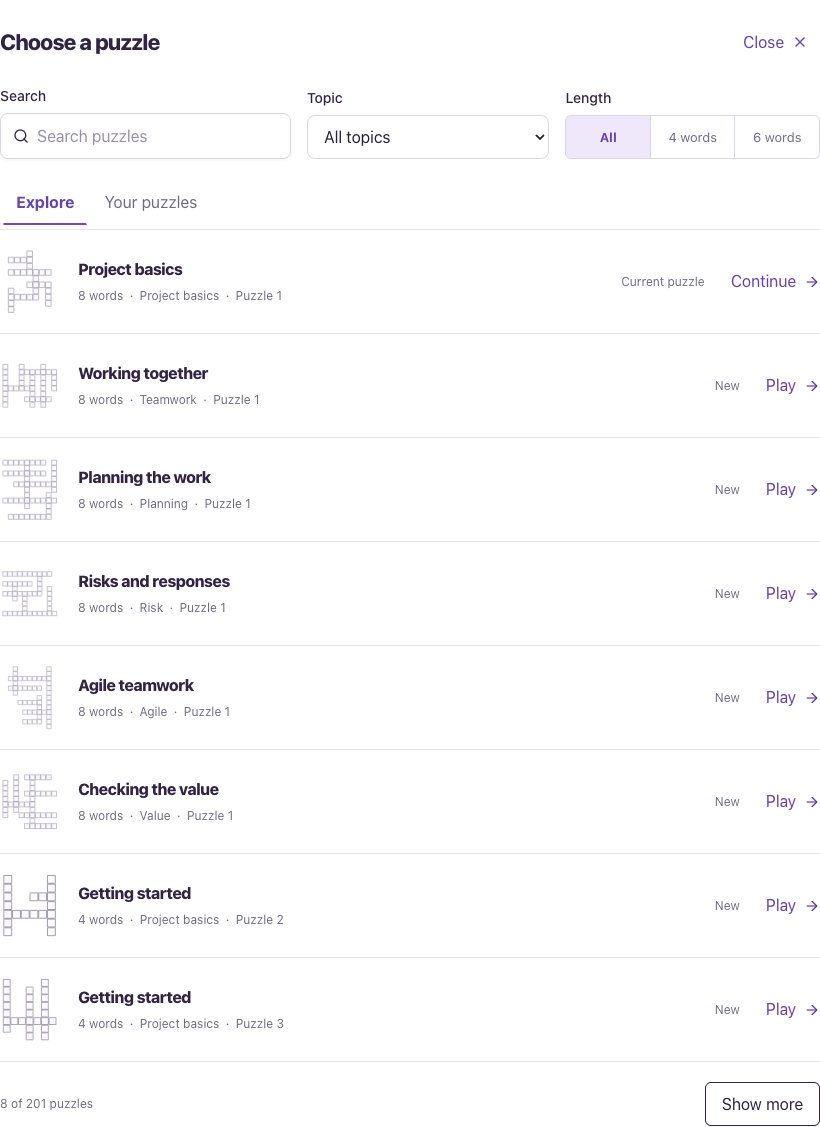Switch to the Your puzzles tab
The image size is (820, 1127).
pyautogui.click(x=151, y=203)
